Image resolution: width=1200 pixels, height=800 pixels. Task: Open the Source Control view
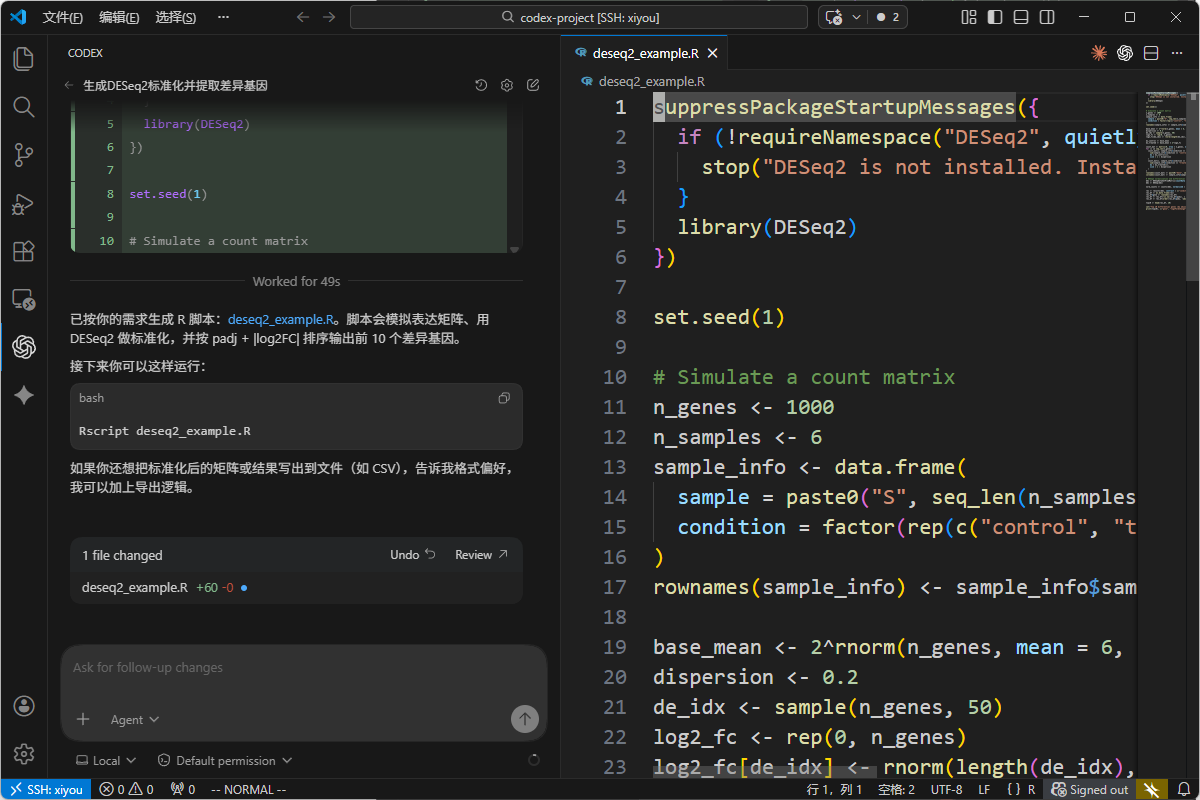(24, 154)
